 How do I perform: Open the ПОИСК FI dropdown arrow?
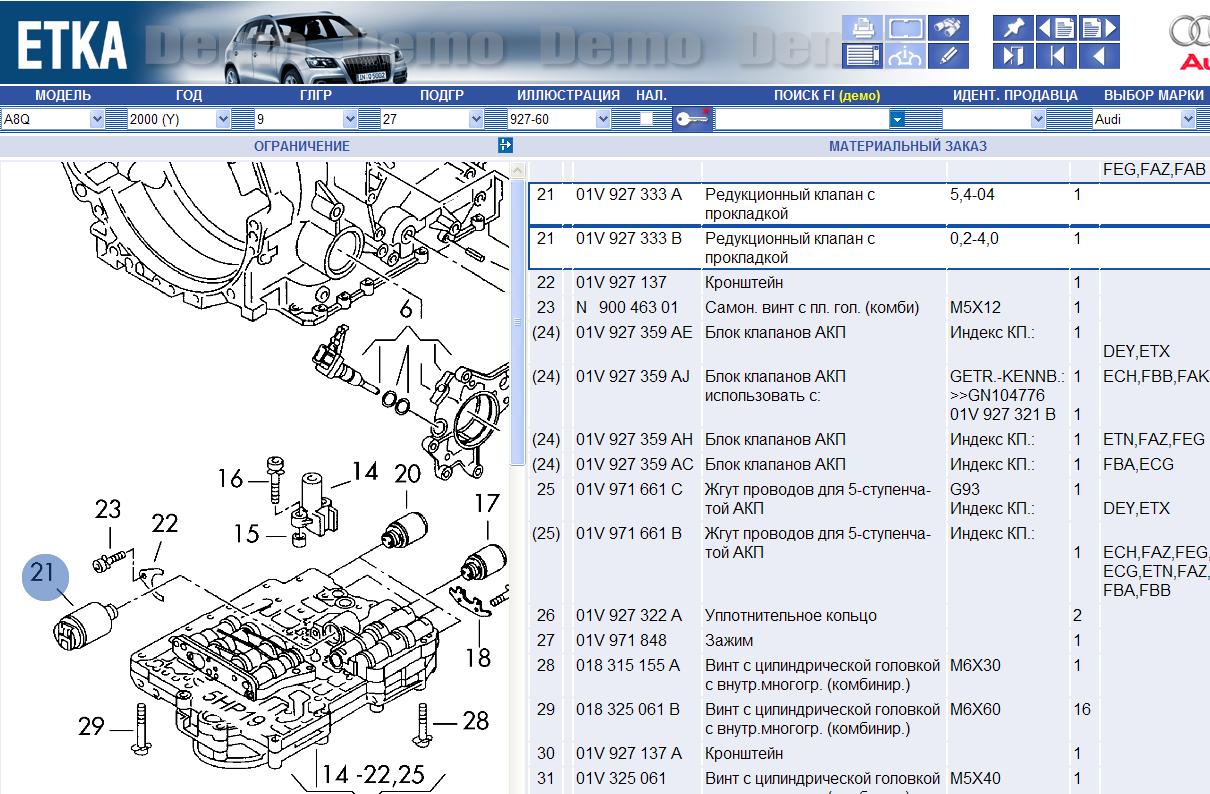(897, 119)
